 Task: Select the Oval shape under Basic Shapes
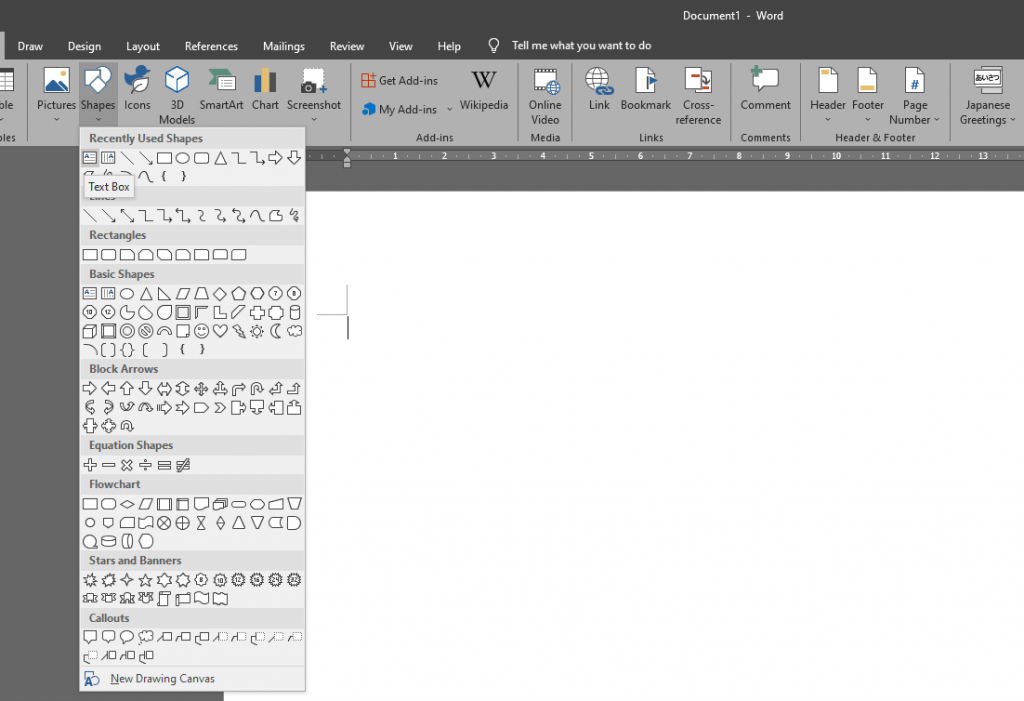[128, 293]
